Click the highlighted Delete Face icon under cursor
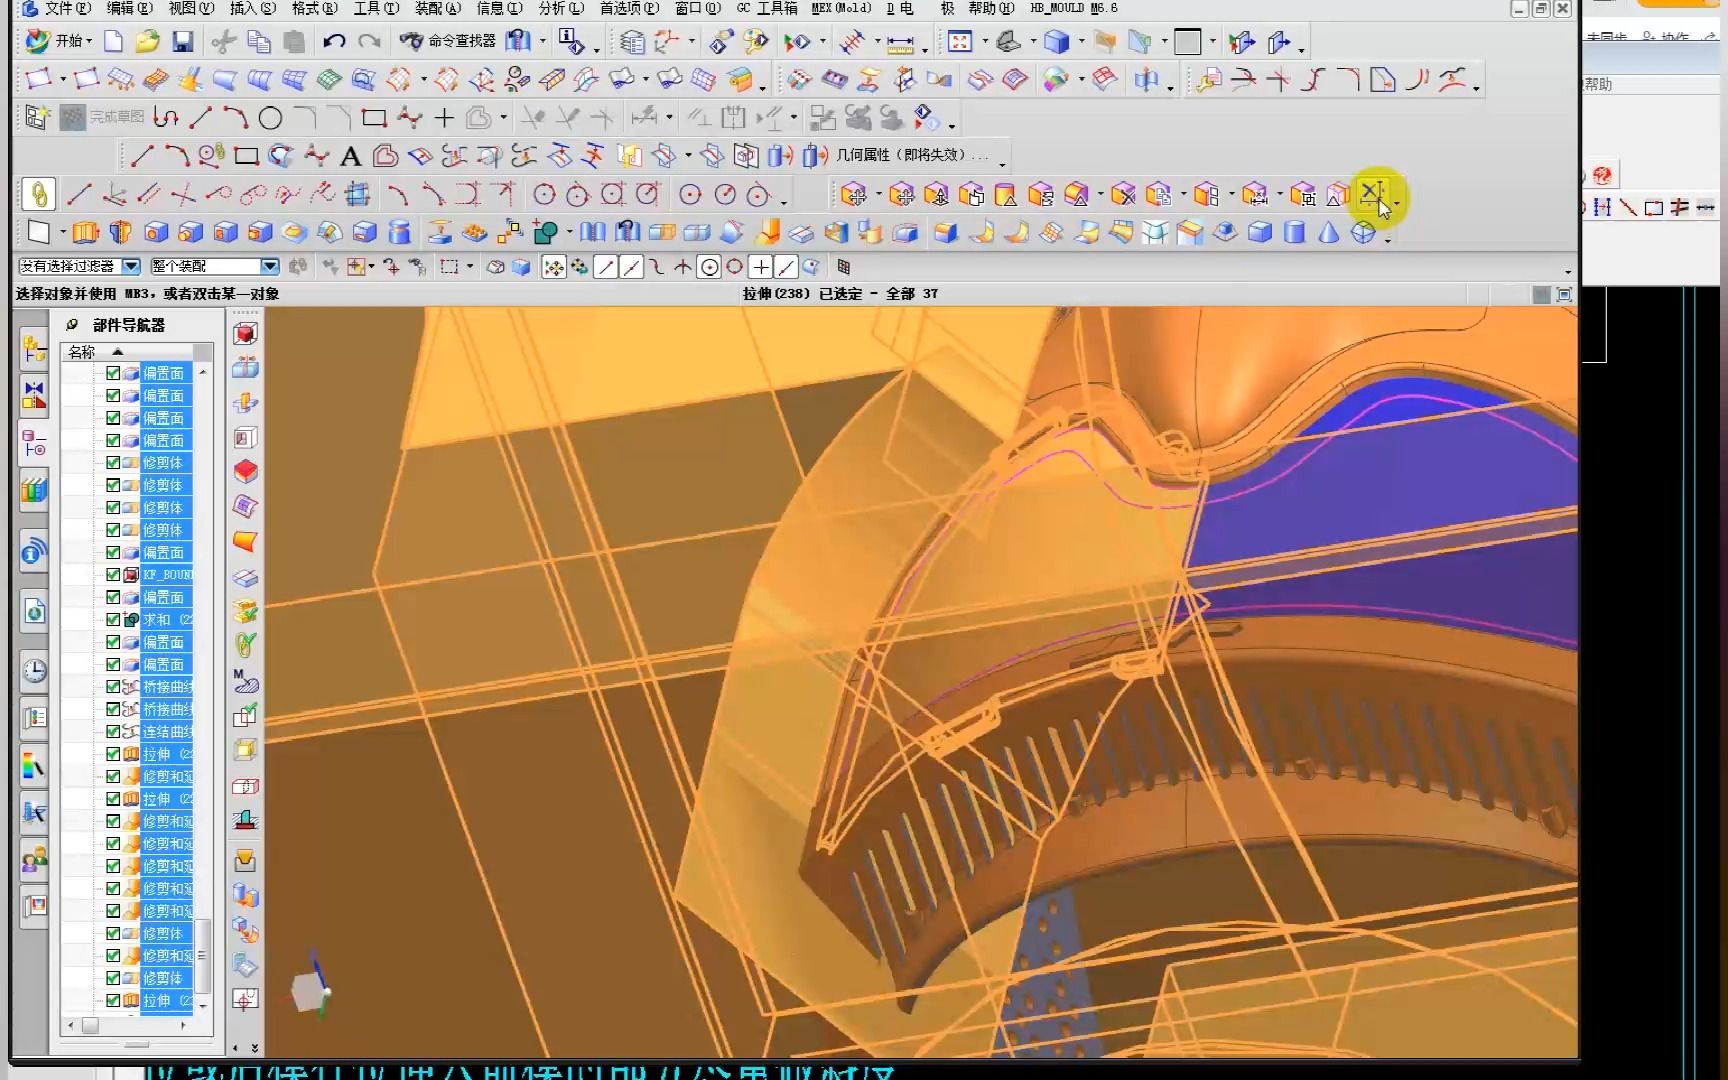The width and height of the screenshot is (1728, 1080). [1373, 194]
